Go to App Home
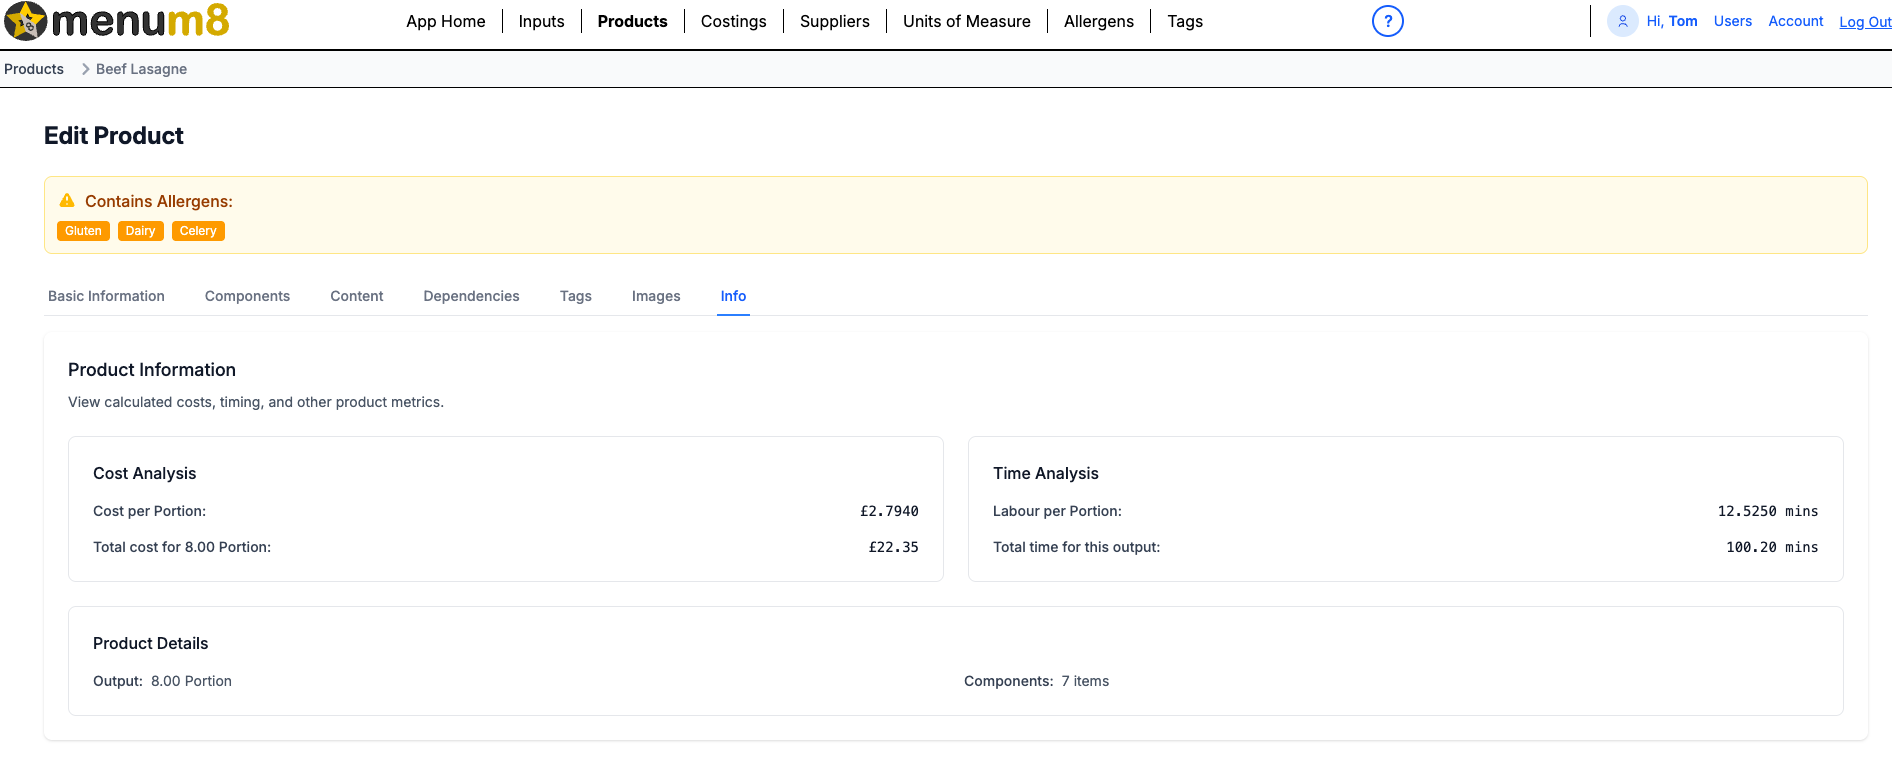Image resolution: width=1892 pixels, height=762 pixels. click(x=446, y=21)
